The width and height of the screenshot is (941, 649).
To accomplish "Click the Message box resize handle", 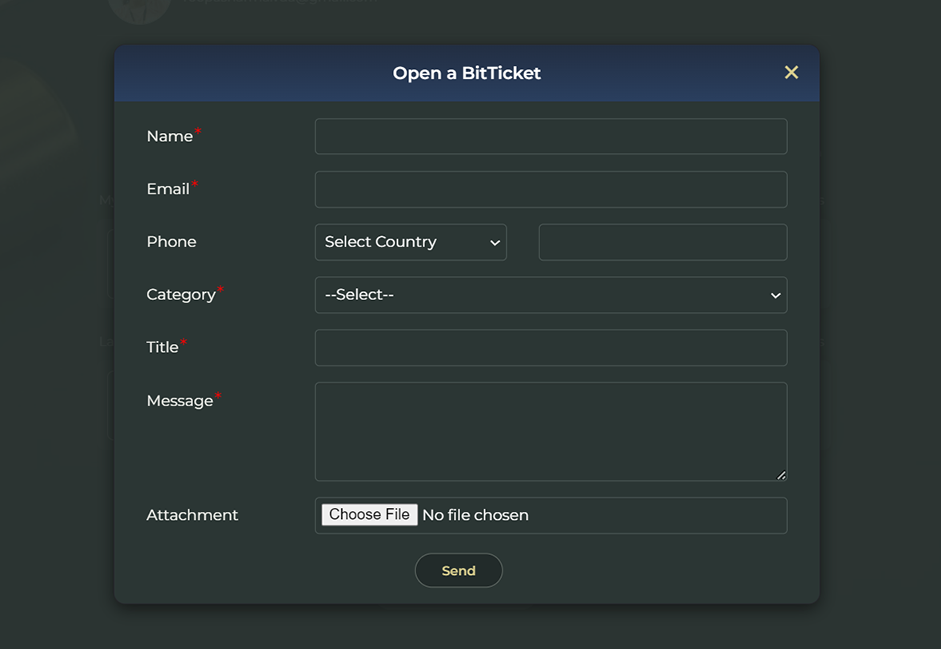I will click(781, 475).
